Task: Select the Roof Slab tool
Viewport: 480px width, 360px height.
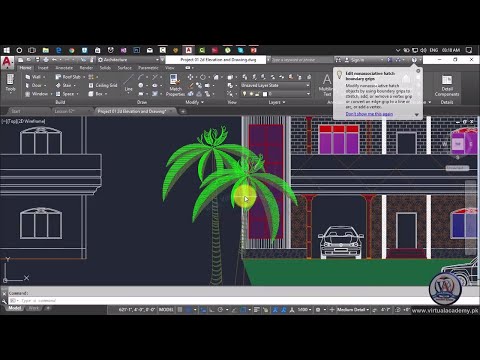Action: 68,77
